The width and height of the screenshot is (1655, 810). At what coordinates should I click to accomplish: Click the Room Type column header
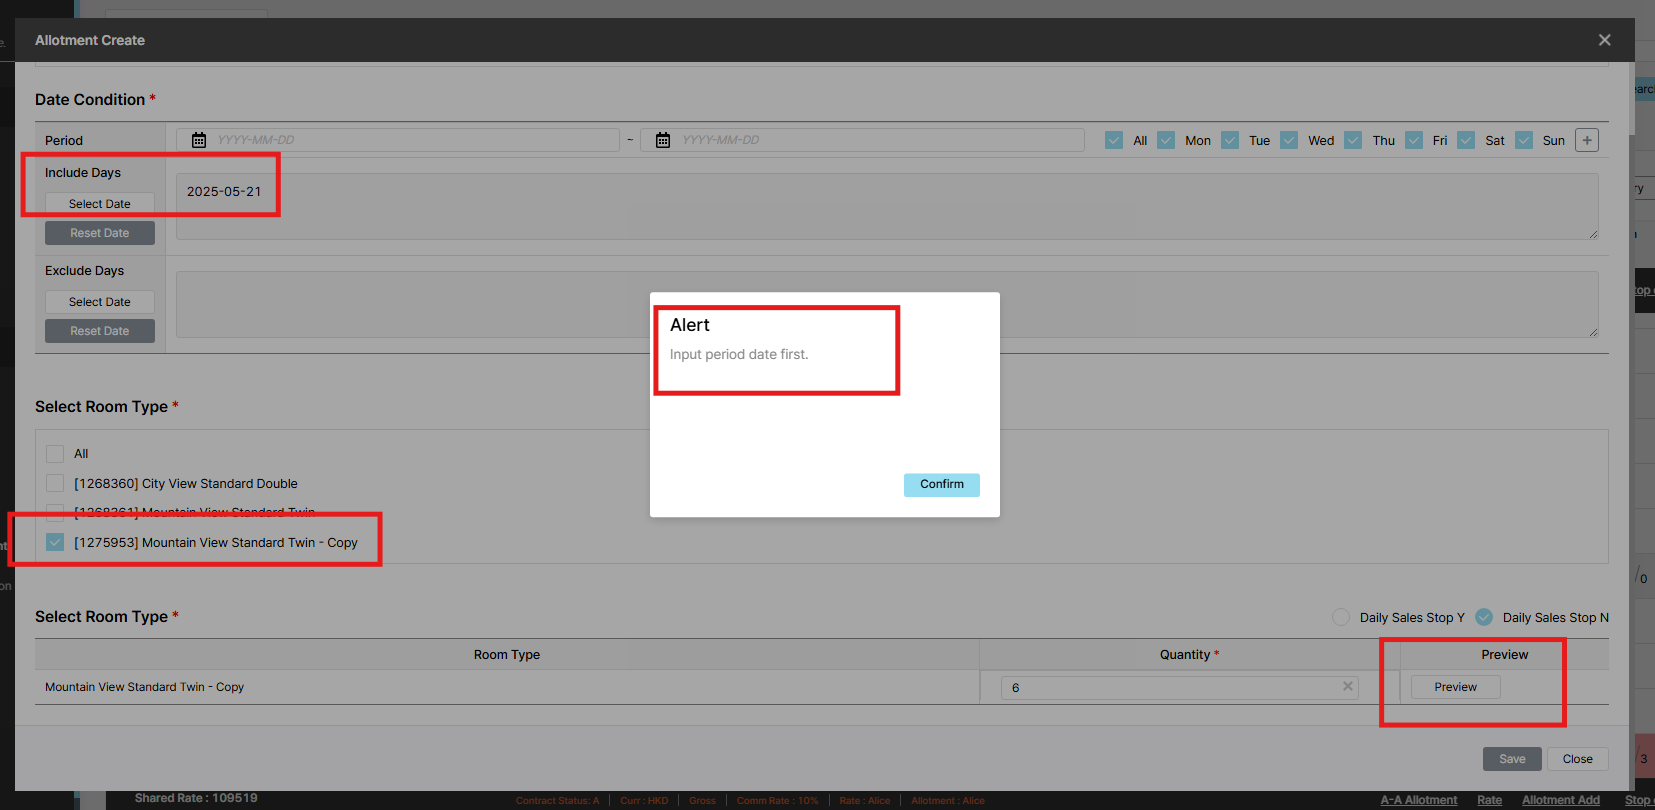point(507,655)
